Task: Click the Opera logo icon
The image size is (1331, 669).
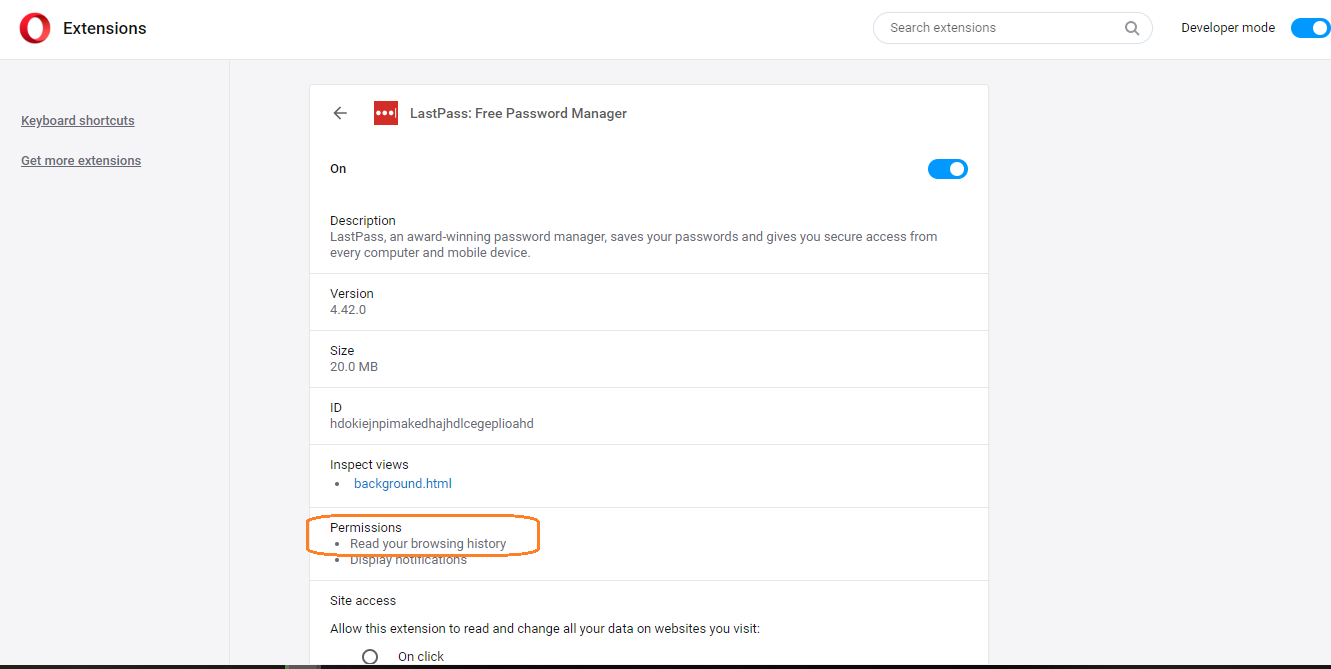Action: coord(34,28)
